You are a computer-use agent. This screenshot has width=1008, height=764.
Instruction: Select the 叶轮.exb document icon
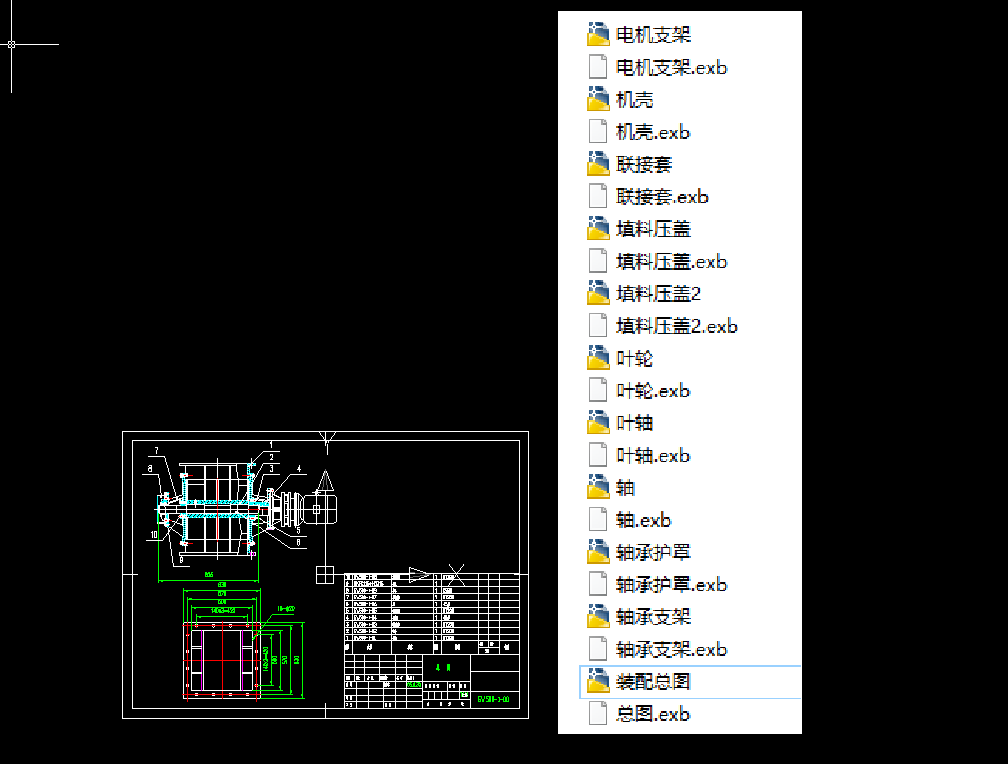tap(650, 390)
